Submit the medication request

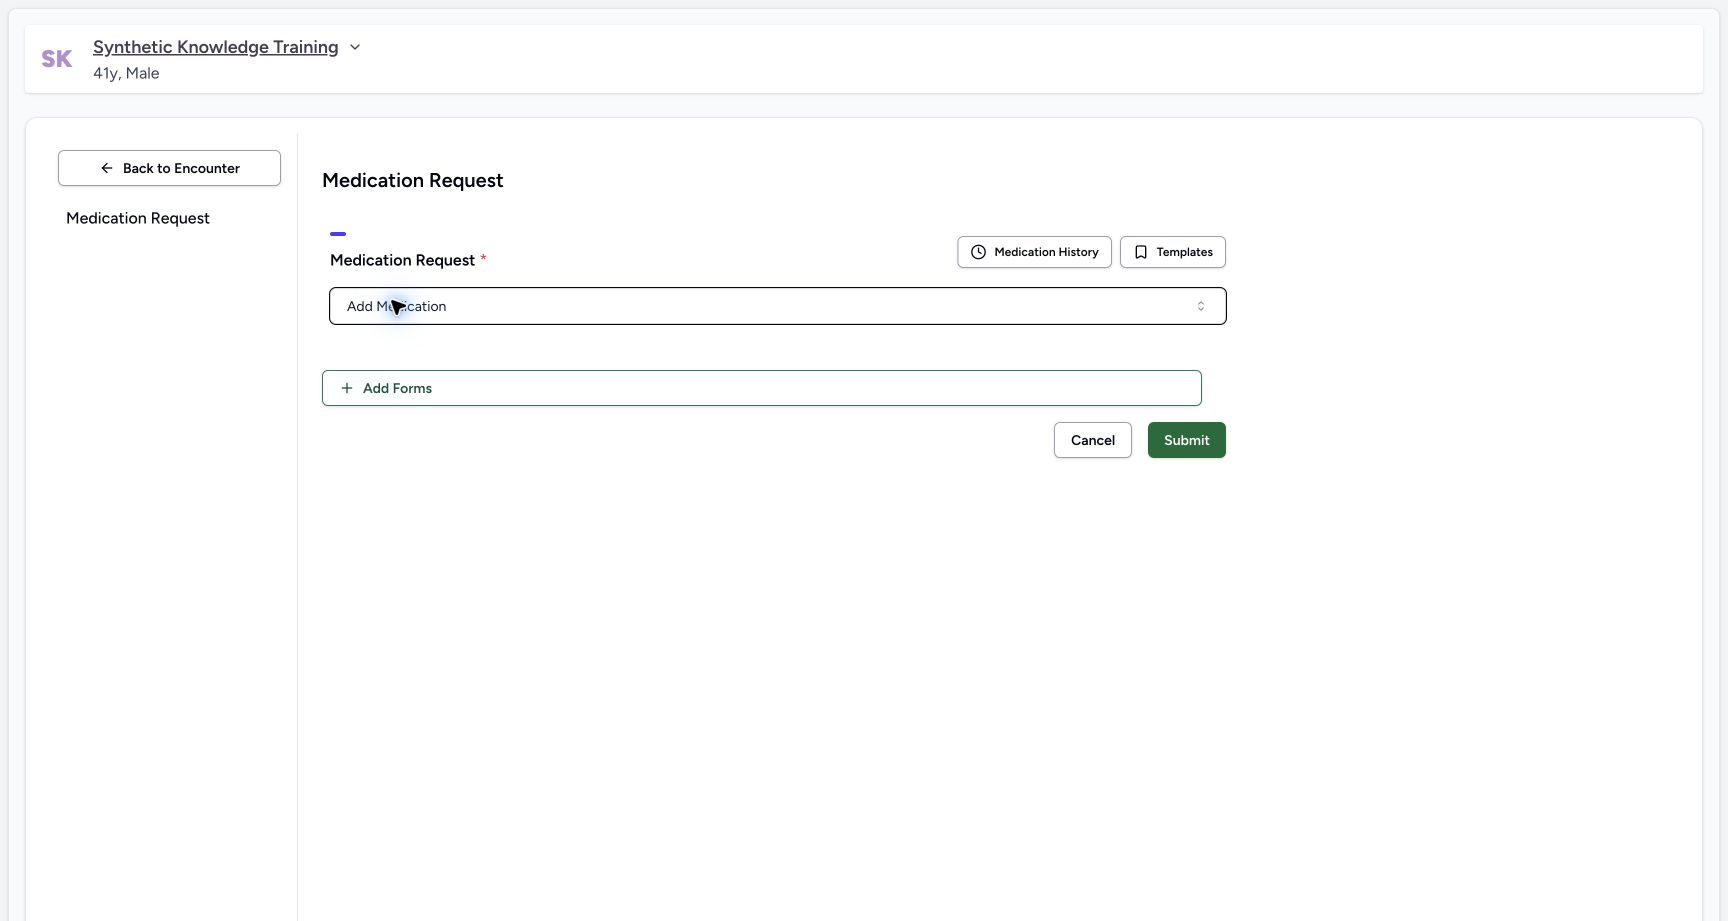pos(1186,440)
